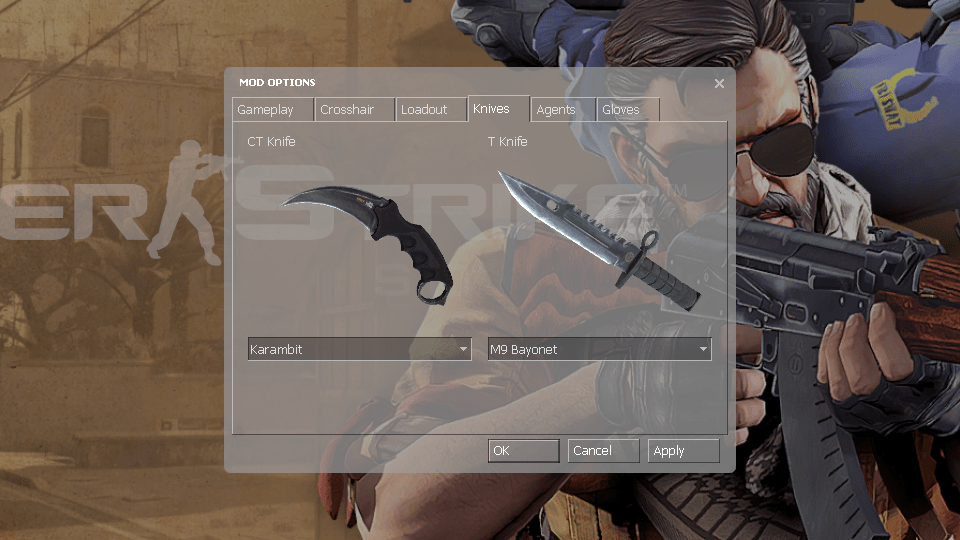Go to the Loadout tab
960x540 pixels.
pyautogui.click(x=424, y=110)
